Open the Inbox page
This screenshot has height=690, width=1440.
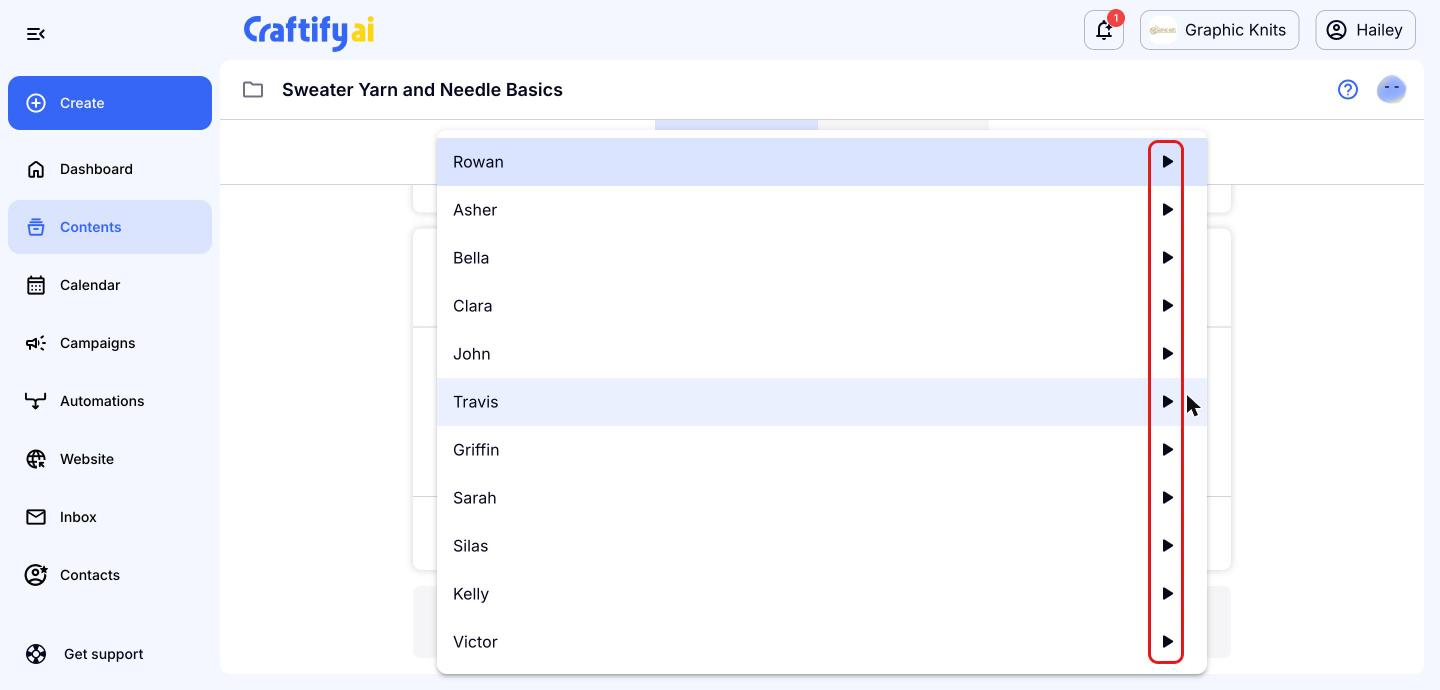tap(110, 517)
